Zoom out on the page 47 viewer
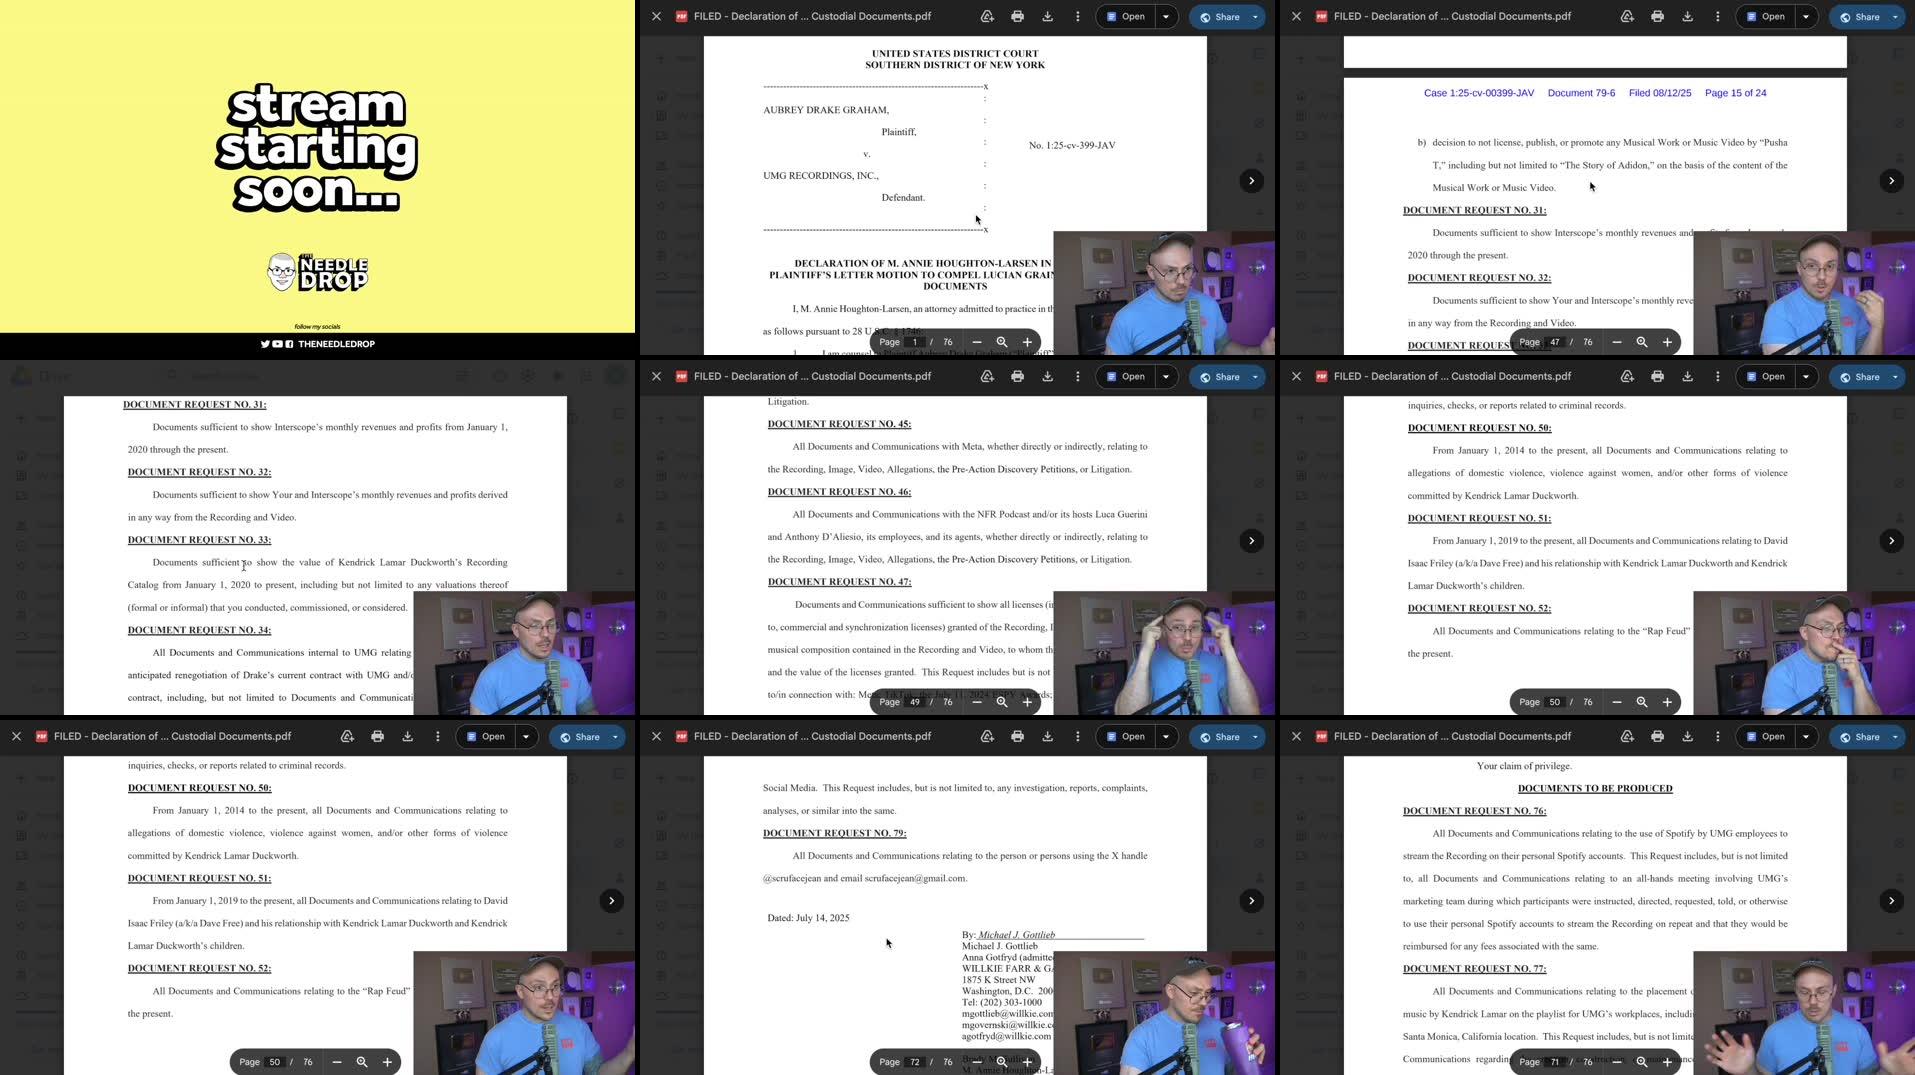Viewport: 1915px width, 1075px height. tap(1617, 342)
